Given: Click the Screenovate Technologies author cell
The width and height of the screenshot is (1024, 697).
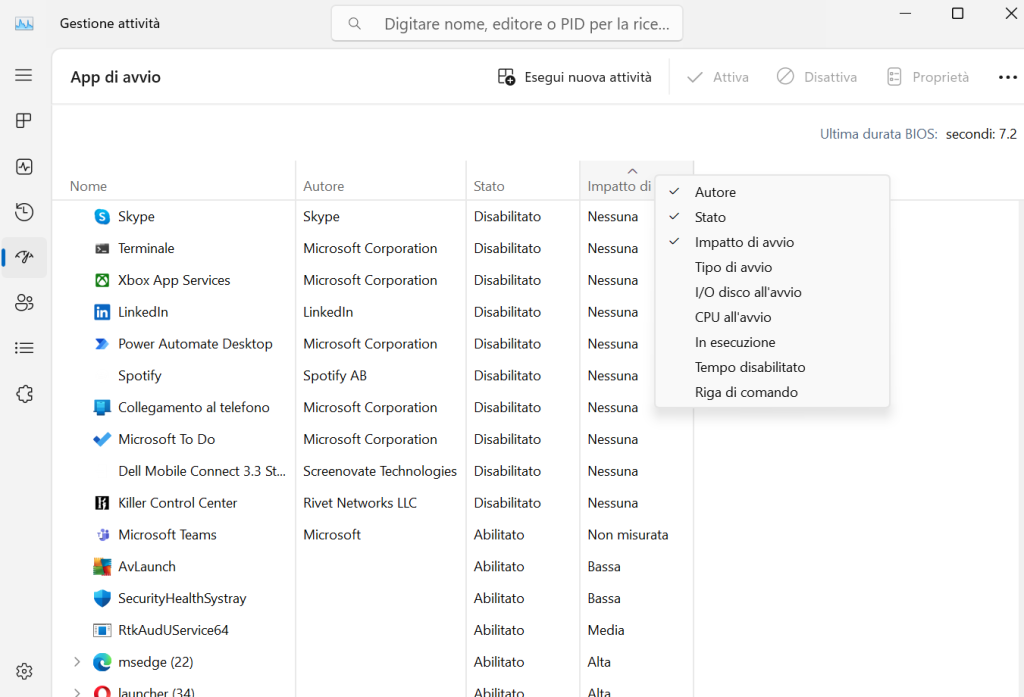Looking at the screenshot, I should [380, 471].
